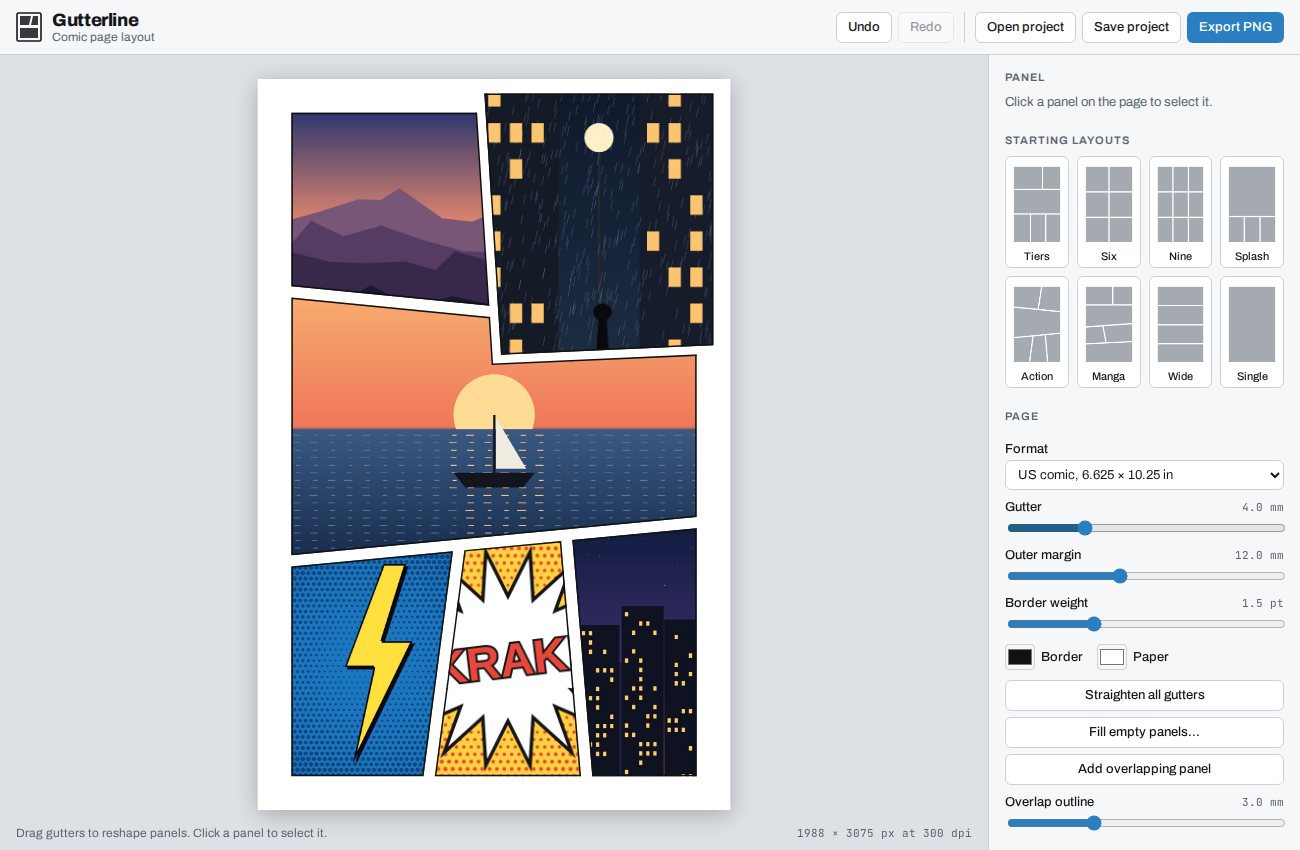Select the KRAK burst panel
Viewport: 1300px width, 850px height.
508,660
